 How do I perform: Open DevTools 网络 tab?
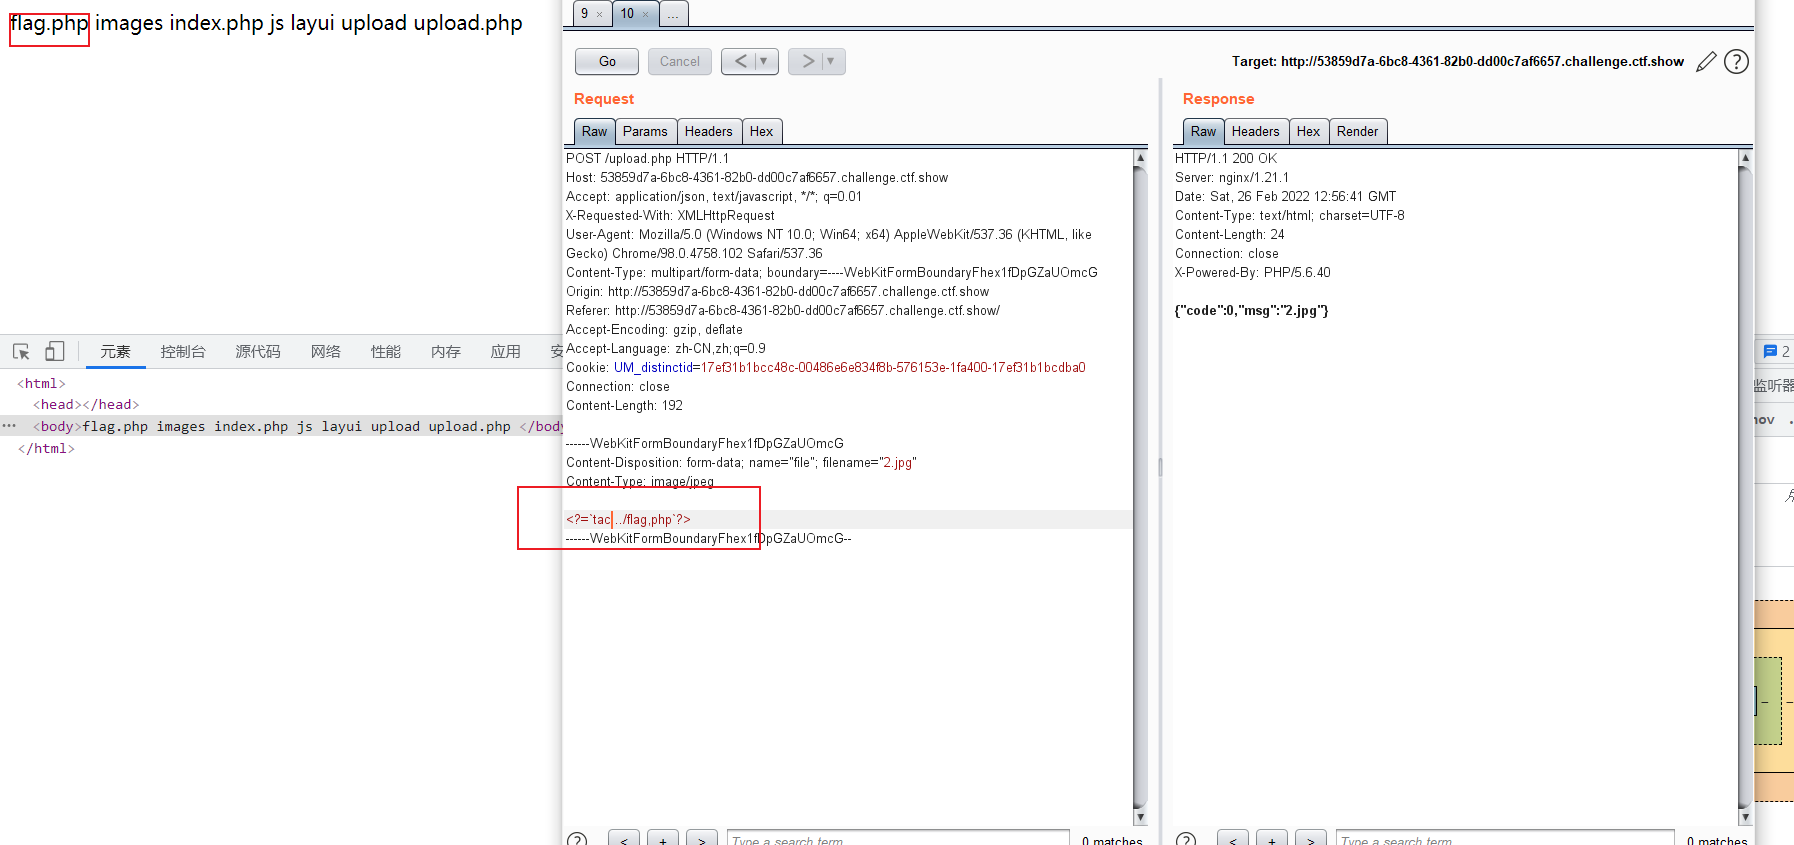pos(326,351)
